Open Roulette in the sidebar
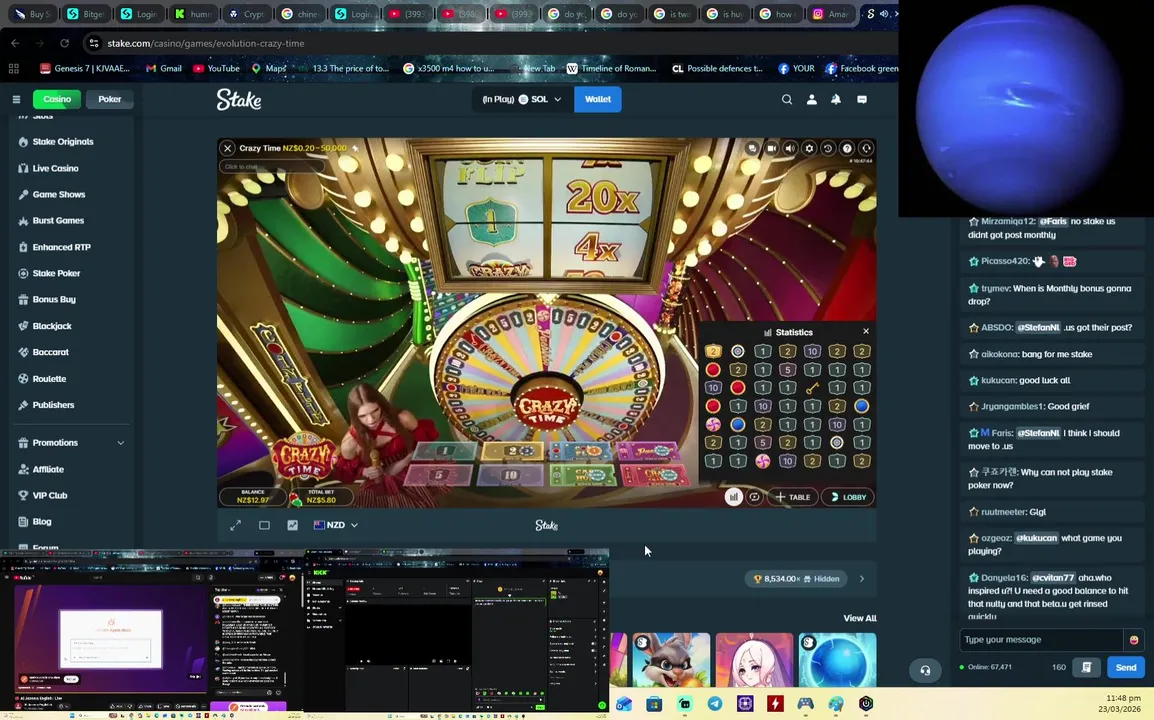Viewport: 1154px width, 720px height. click(49, 378)
